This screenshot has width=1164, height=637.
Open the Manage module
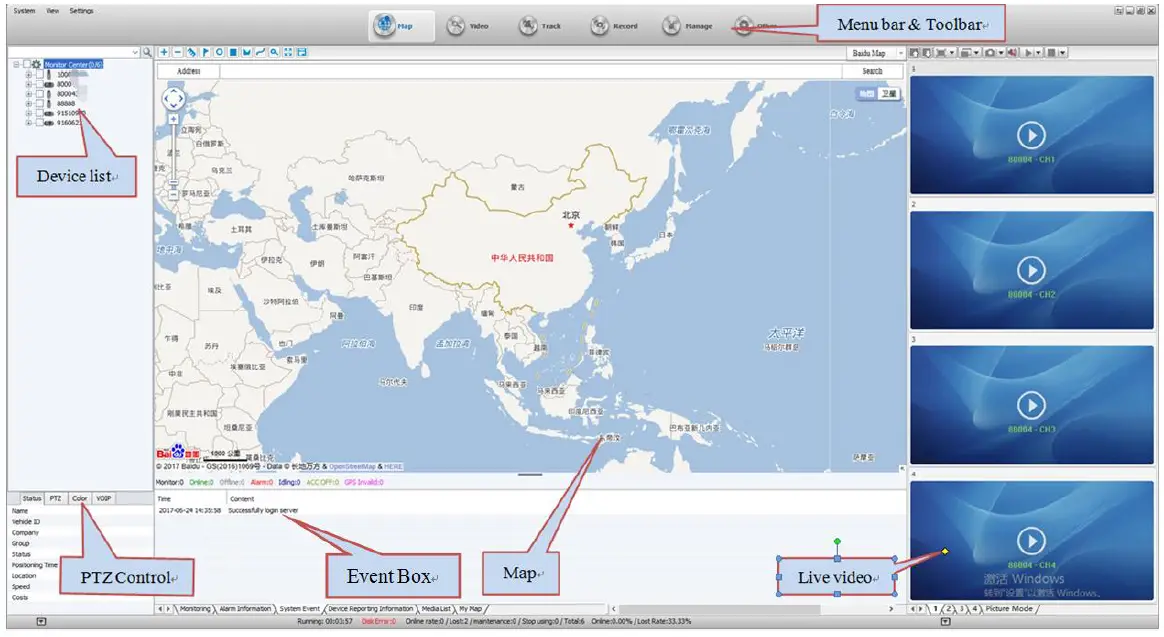(687, 25)
